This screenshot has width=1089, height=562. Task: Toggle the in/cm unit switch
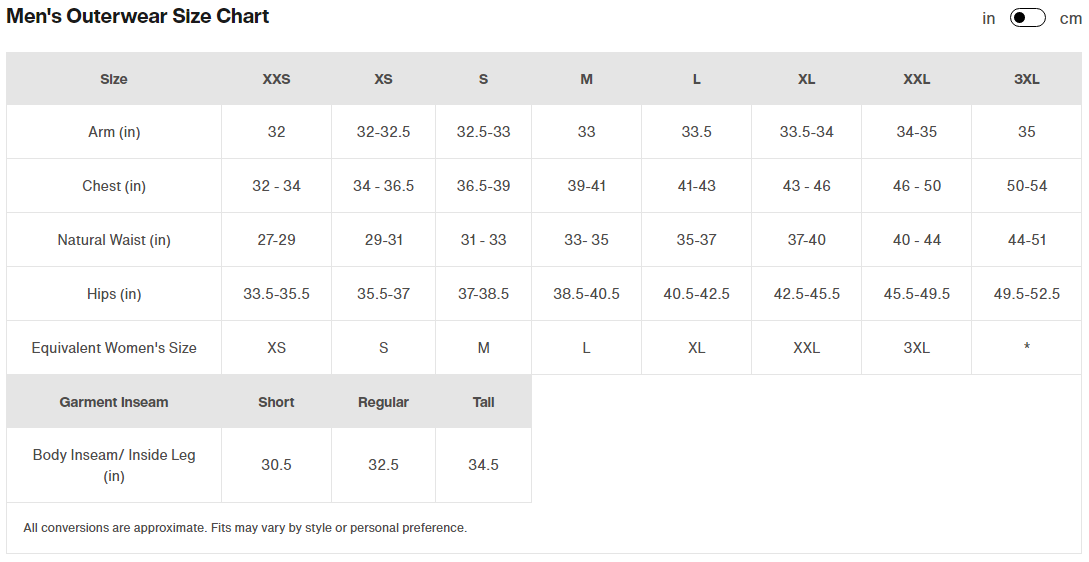(1027, 18)
